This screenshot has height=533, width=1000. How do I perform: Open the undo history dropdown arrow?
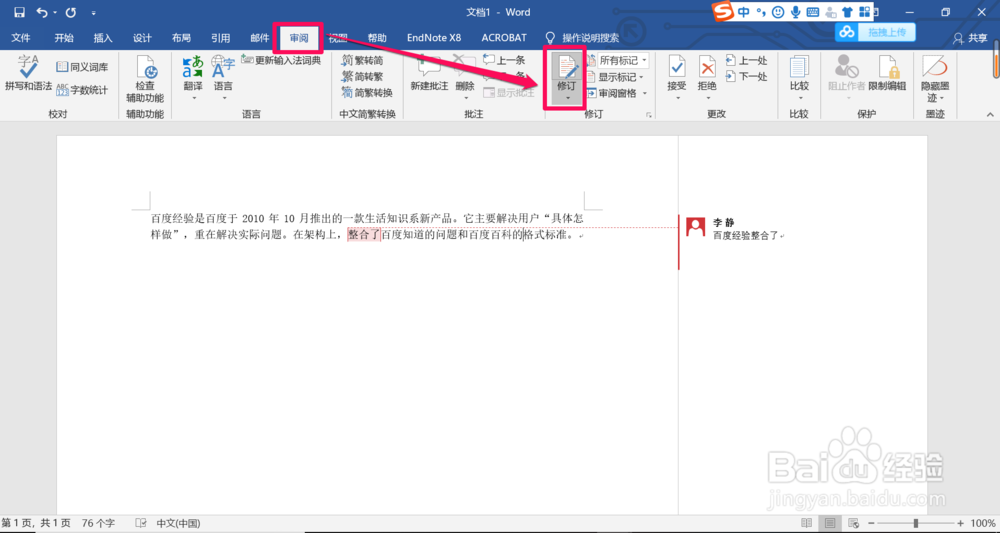(x=54, y=13)
